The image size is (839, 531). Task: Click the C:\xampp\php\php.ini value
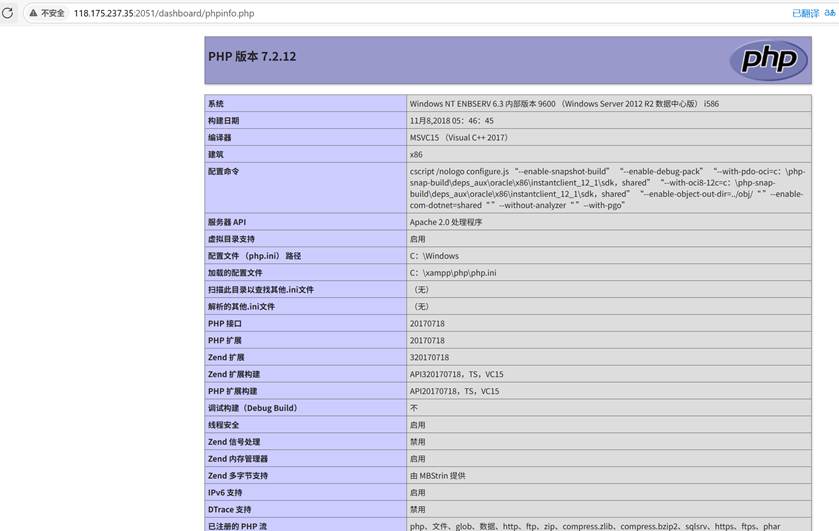pyautogui.click(x=453, y=273)
